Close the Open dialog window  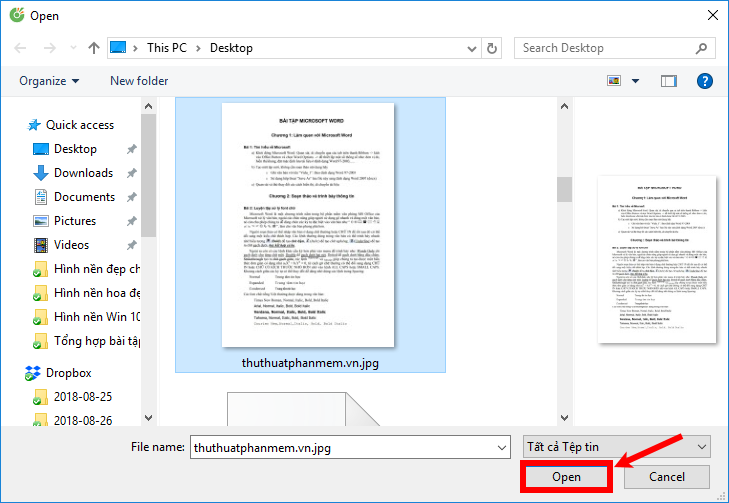coord(712,15)
